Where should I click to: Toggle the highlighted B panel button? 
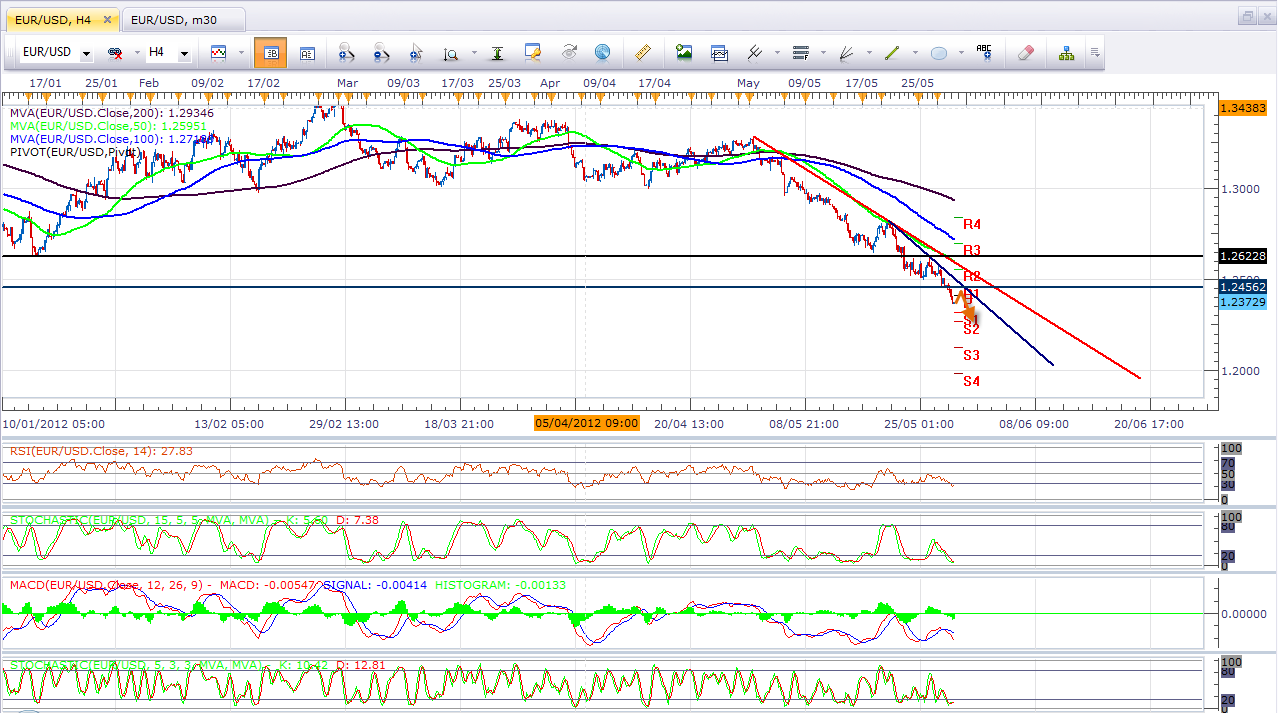(x=270, y=52)
